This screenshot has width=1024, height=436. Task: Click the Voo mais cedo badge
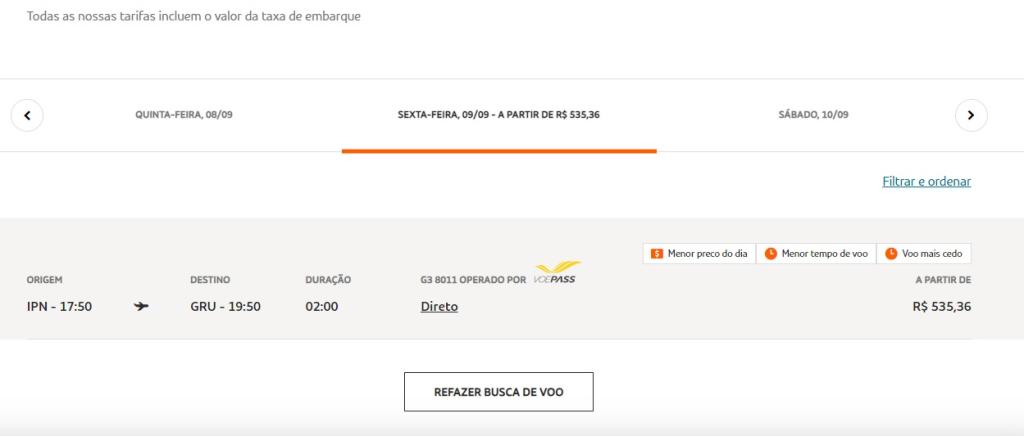tap(924, 254)
